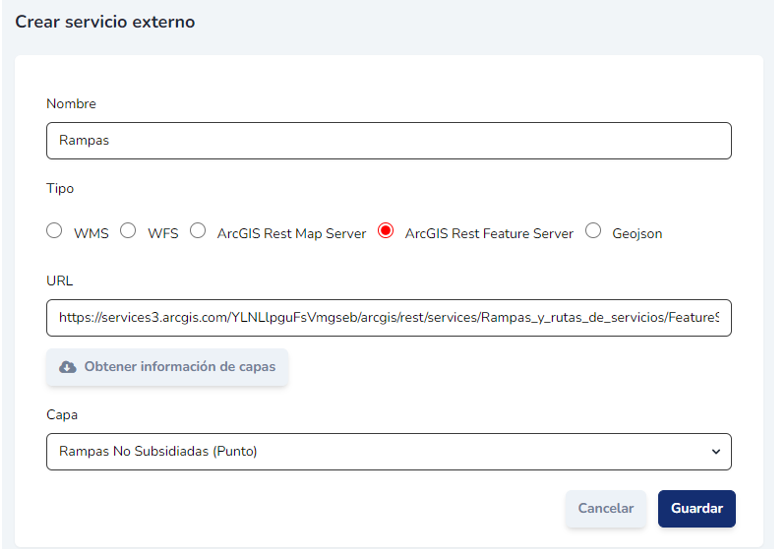Viewport: 774px width, 549px height.
Task: Save the service with Guardar
Action: (696, 508)
